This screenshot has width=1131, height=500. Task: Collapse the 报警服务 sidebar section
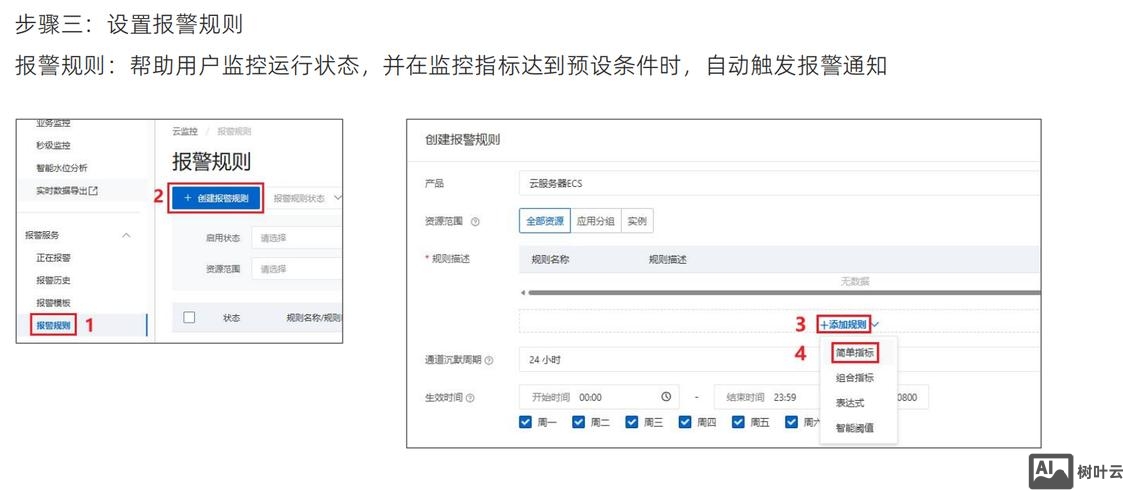coord(126,235)
